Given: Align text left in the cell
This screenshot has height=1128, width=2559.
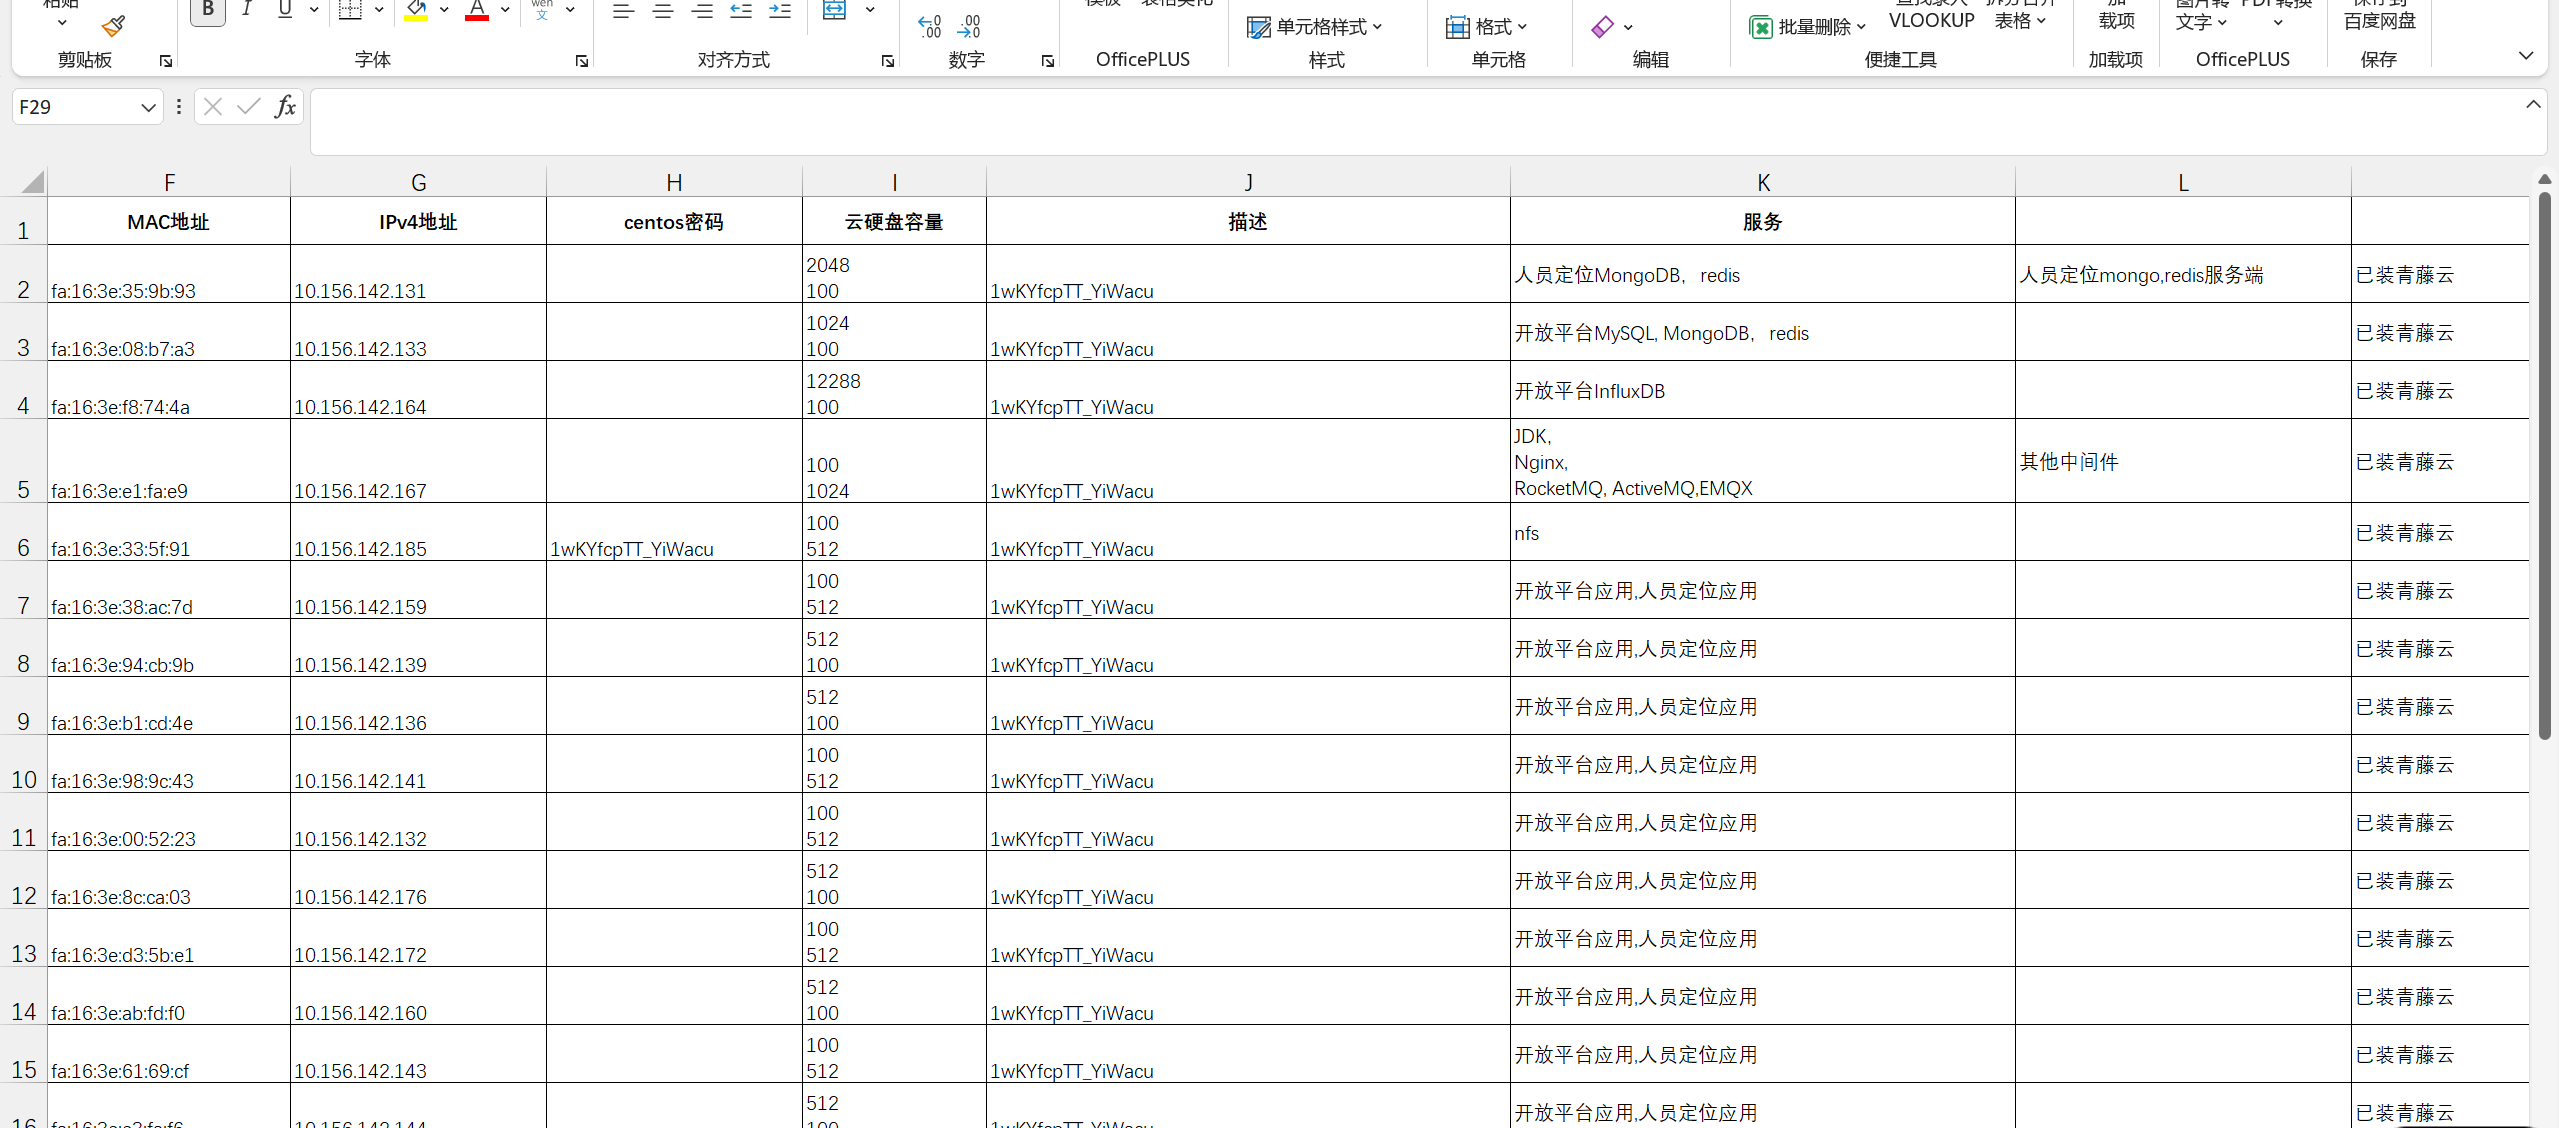Looking at the screenshot, I should (x=624, y=11).
